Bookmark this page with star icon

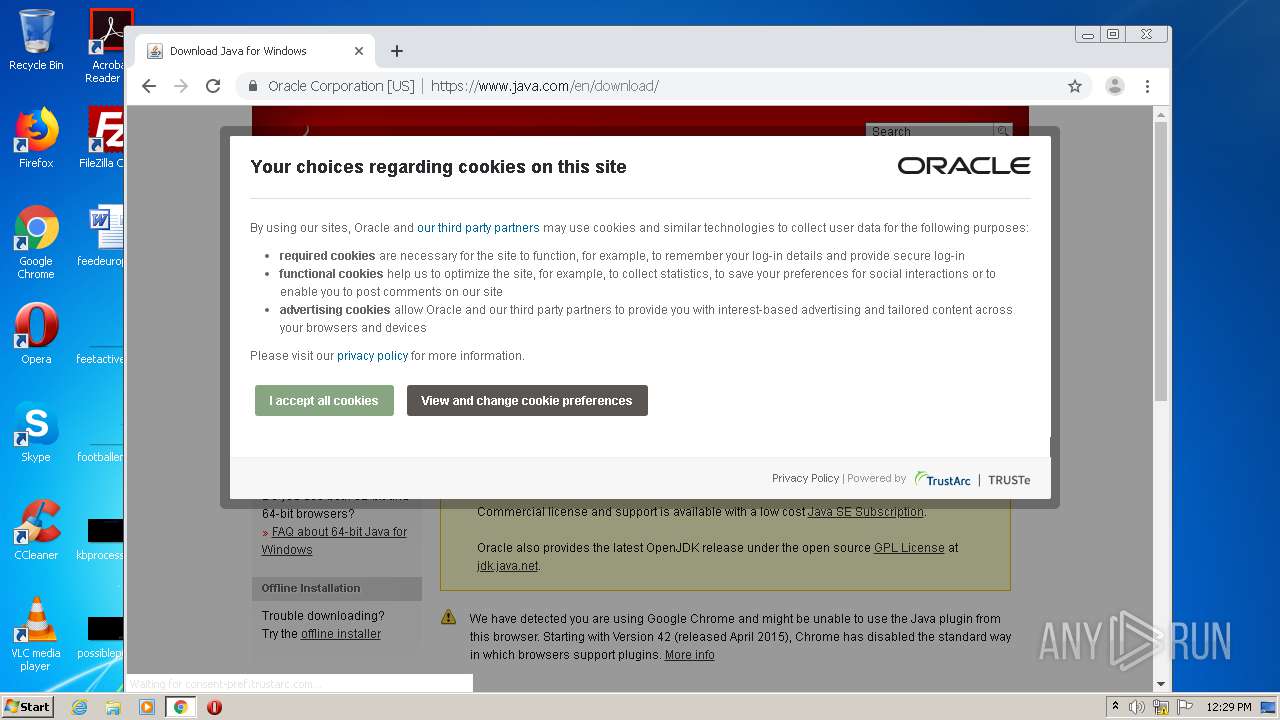point(1075,86)
